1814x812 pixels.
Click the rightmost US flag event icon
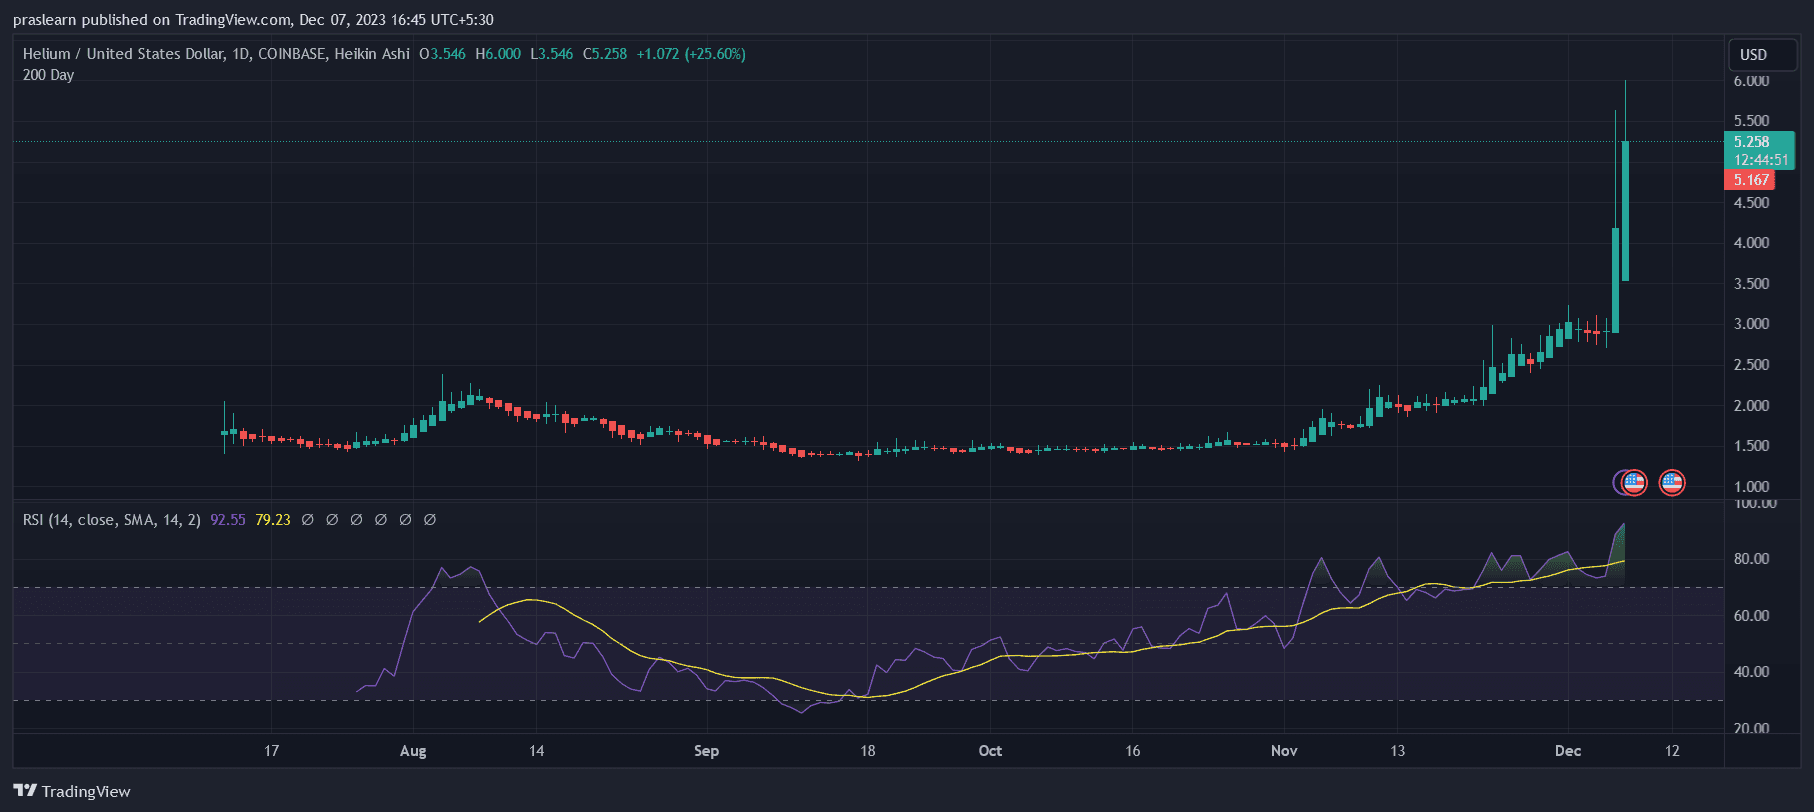1672,483
